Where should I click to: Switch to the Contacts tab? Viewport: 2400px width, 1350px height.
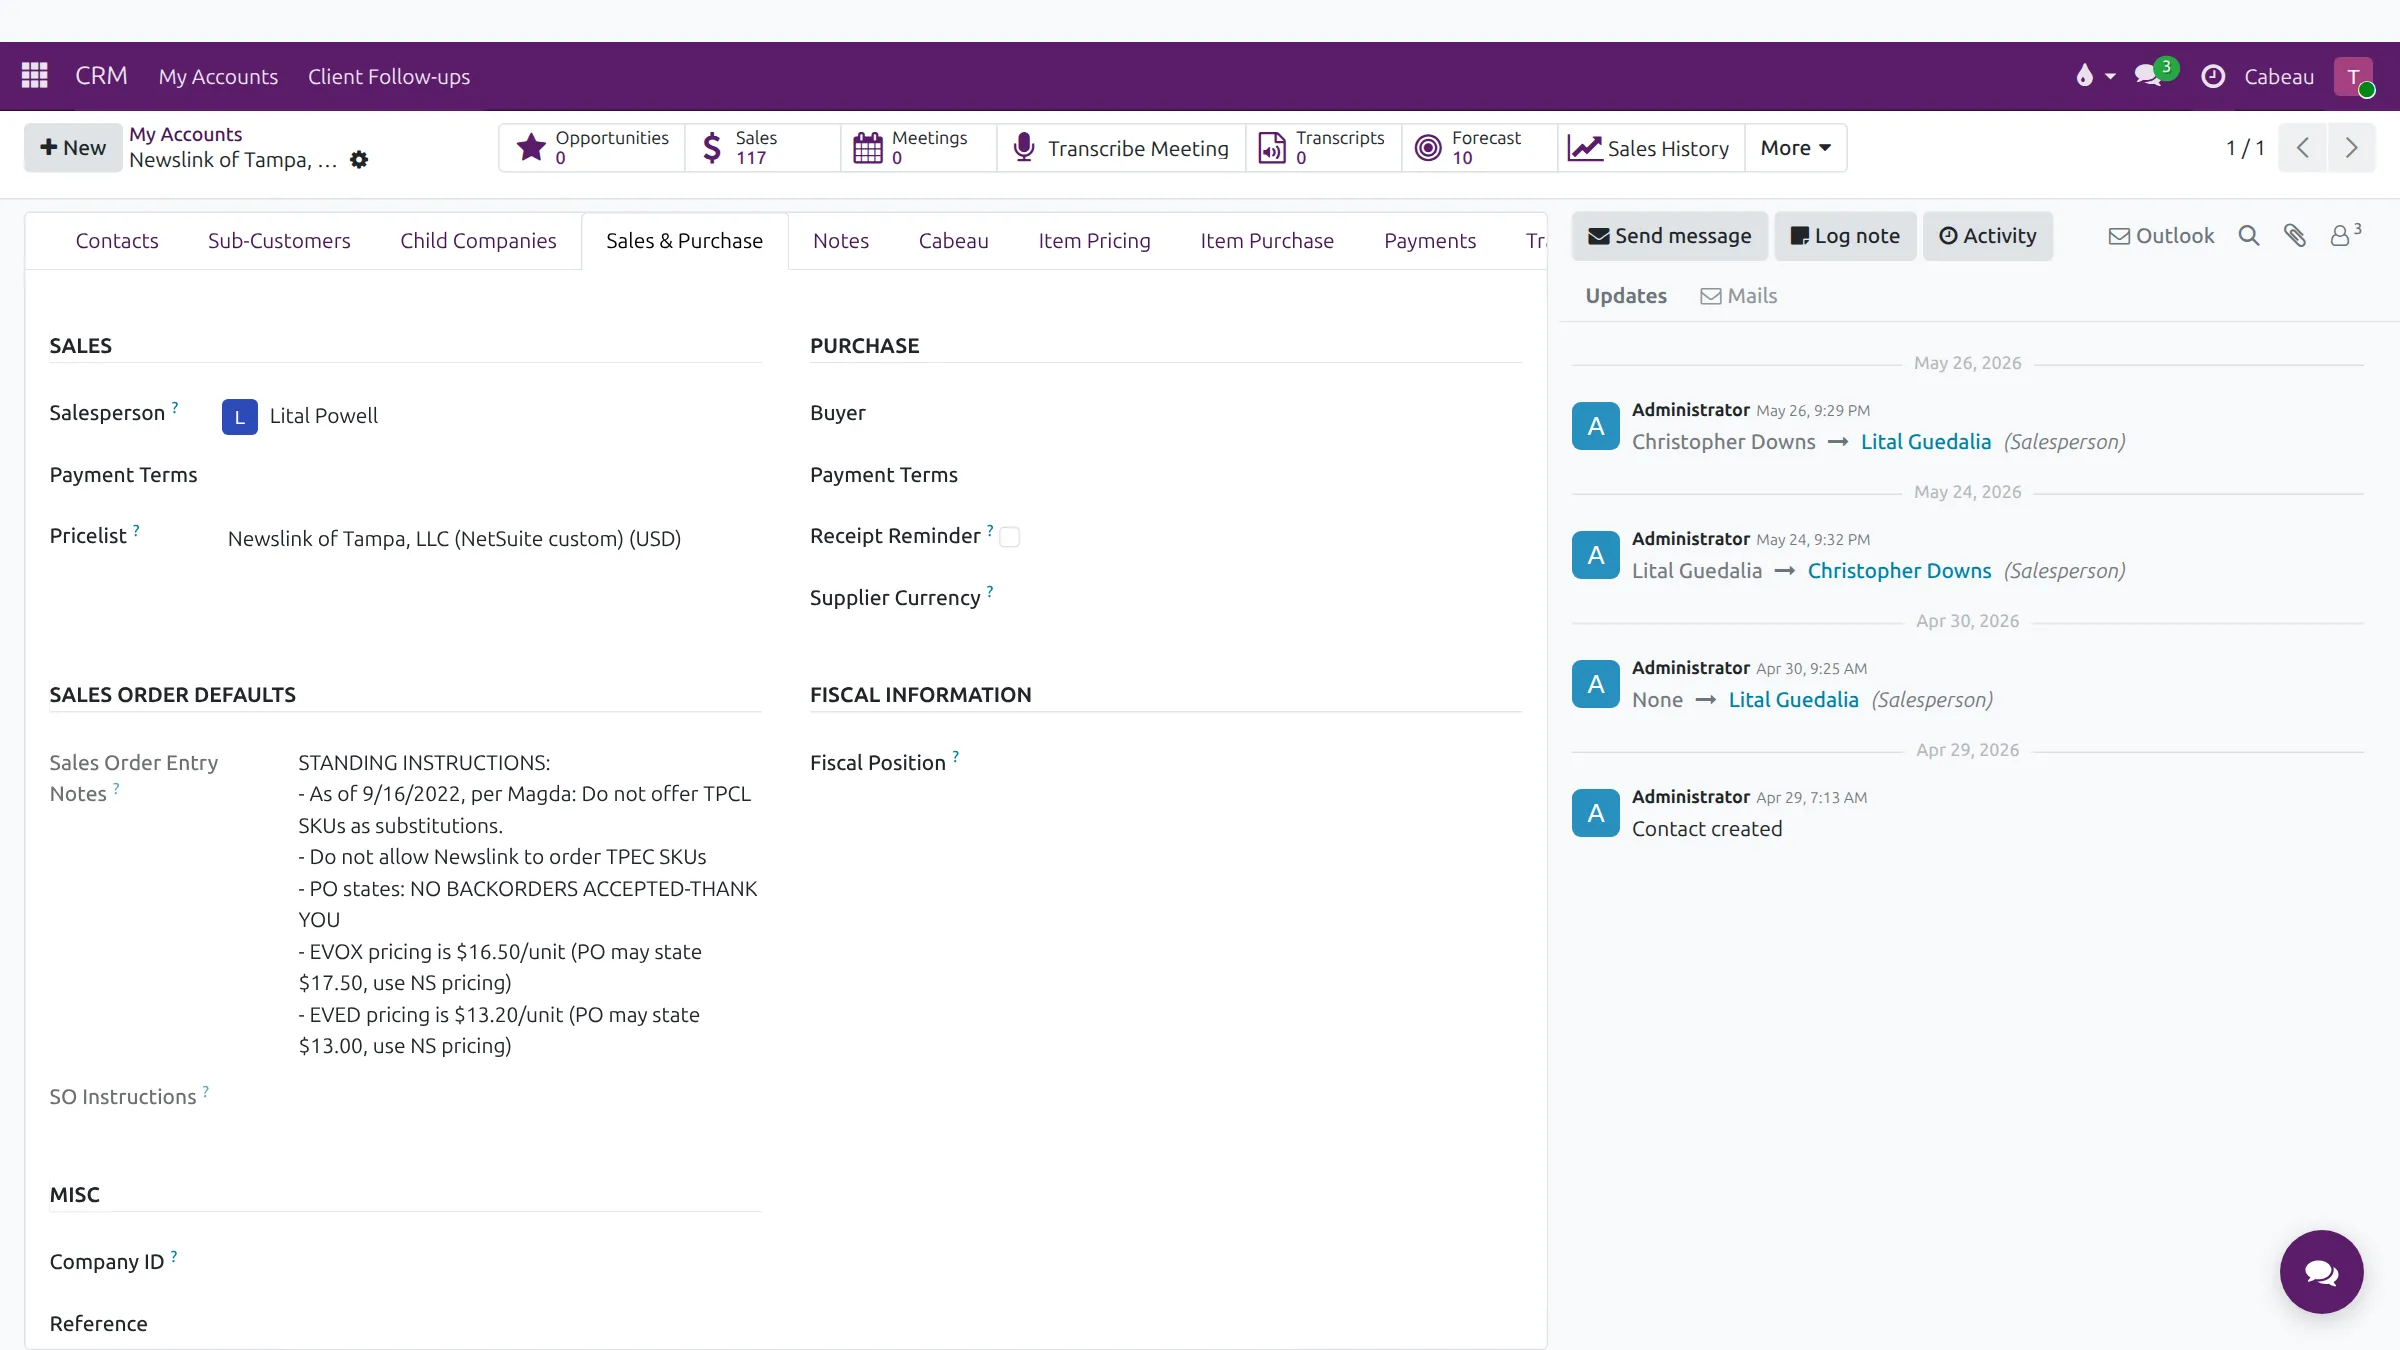[x=117, y=241]
